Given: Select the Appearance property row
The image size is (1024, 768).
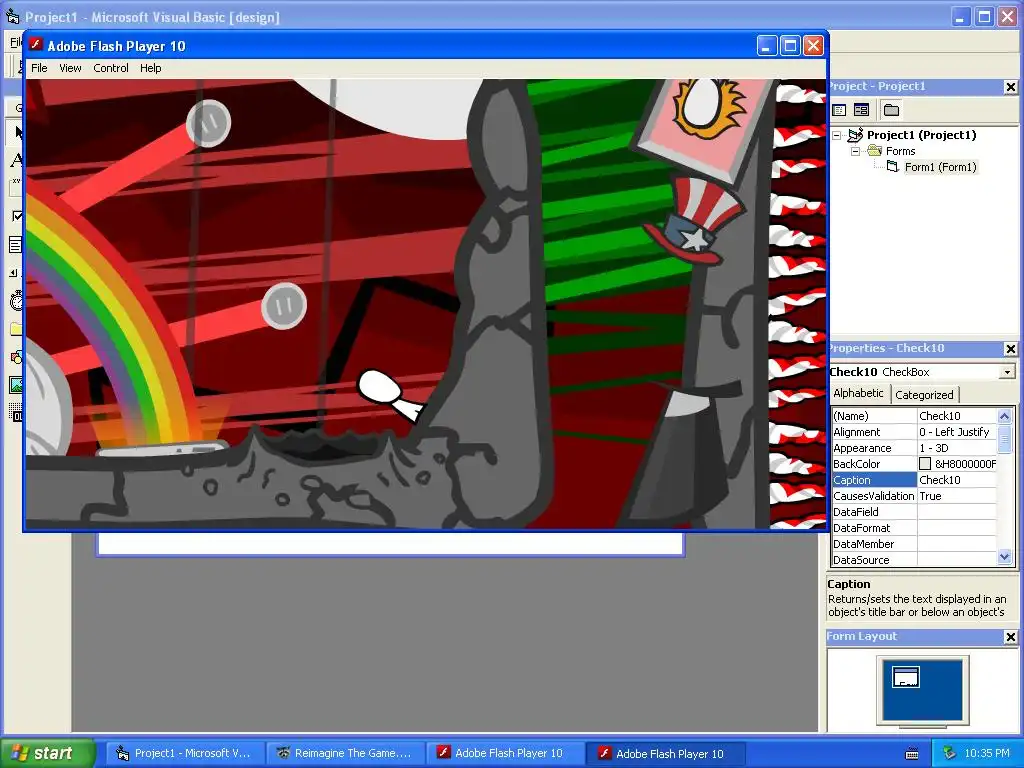Looking at the screenshot, I should (x=914, y=448).
